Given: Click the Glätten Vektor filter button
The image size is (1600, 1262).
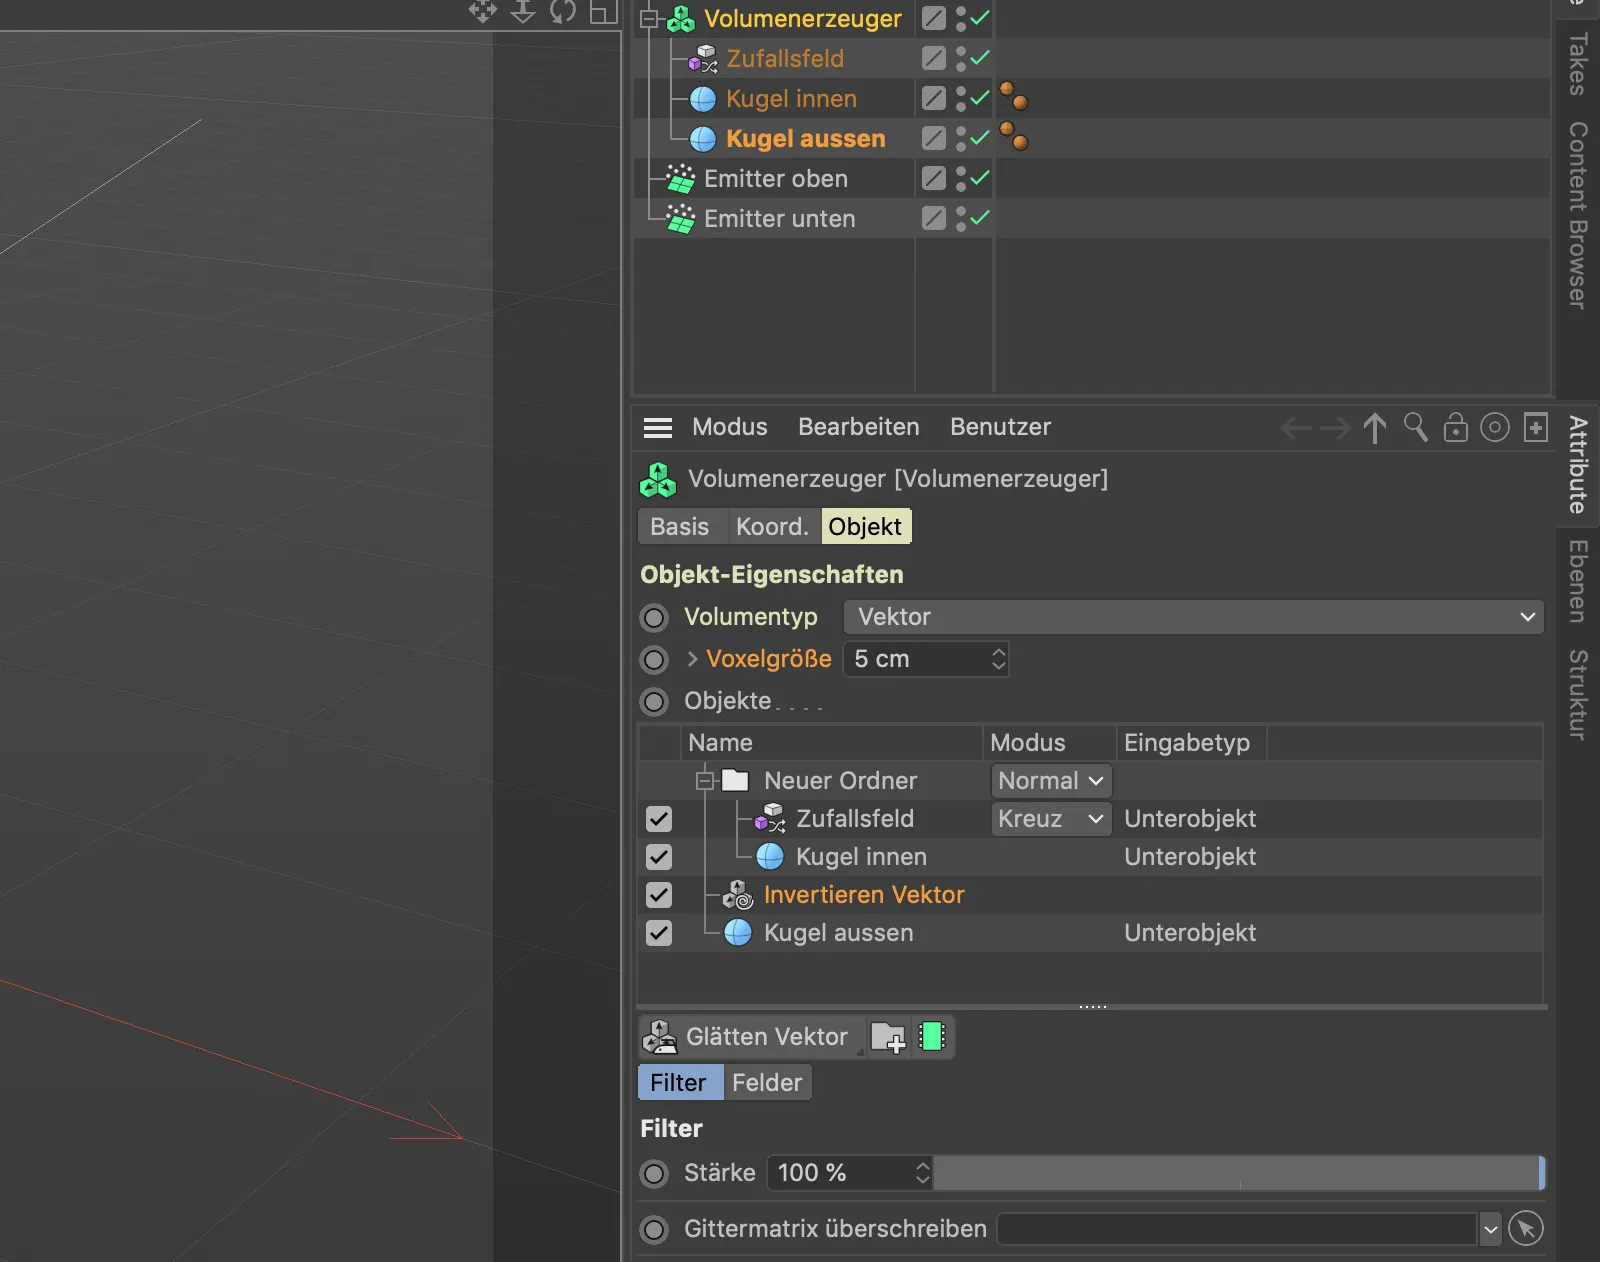Looking at the screenshot, I should click(x=751, y=1037).
